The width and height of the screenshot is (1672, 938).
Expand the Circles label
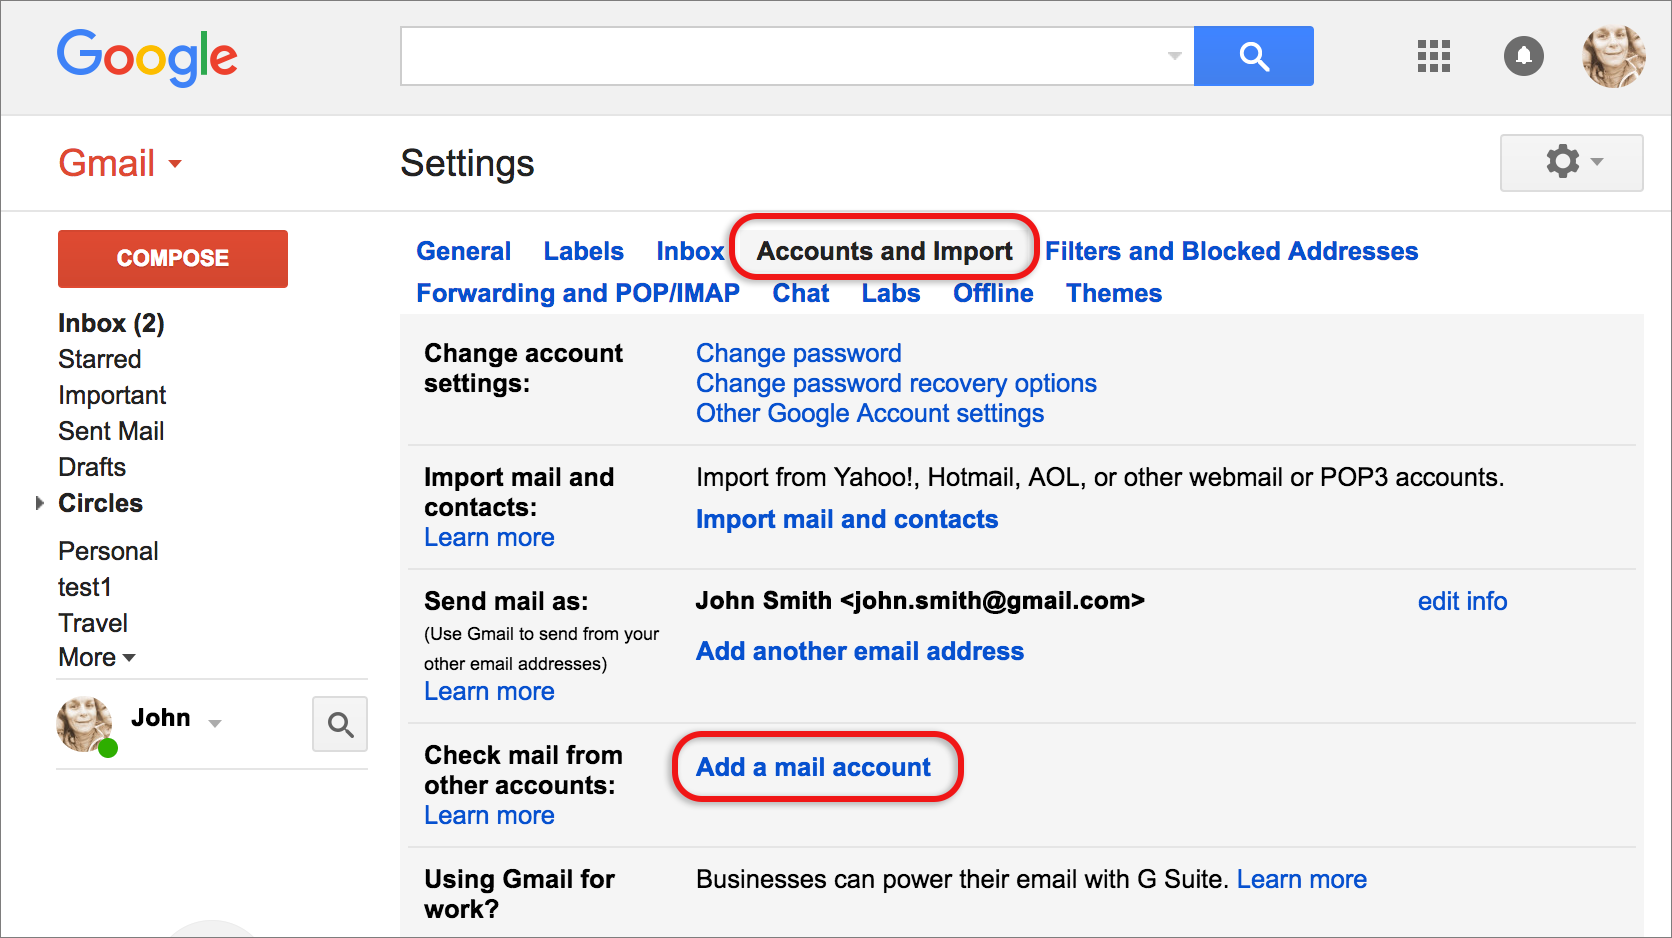coord(40,503)
